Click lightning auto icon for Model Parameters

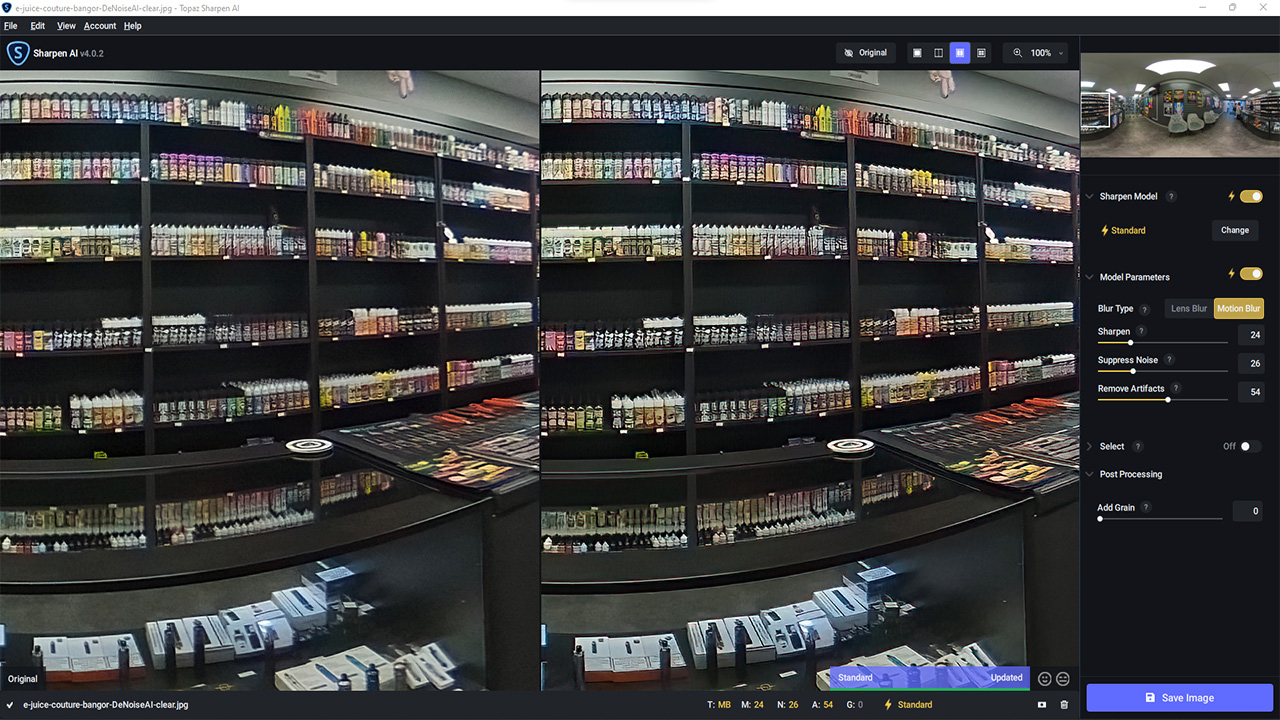pos(1231,274)
